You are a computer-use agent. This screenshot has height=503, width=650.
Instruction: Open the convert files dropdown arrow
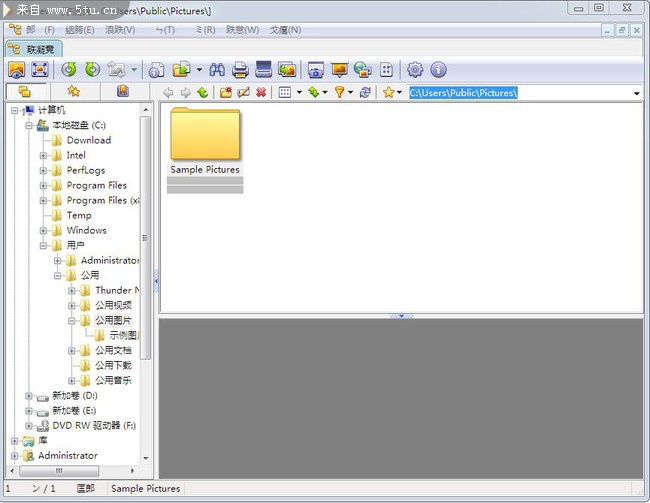click(199, 70)
